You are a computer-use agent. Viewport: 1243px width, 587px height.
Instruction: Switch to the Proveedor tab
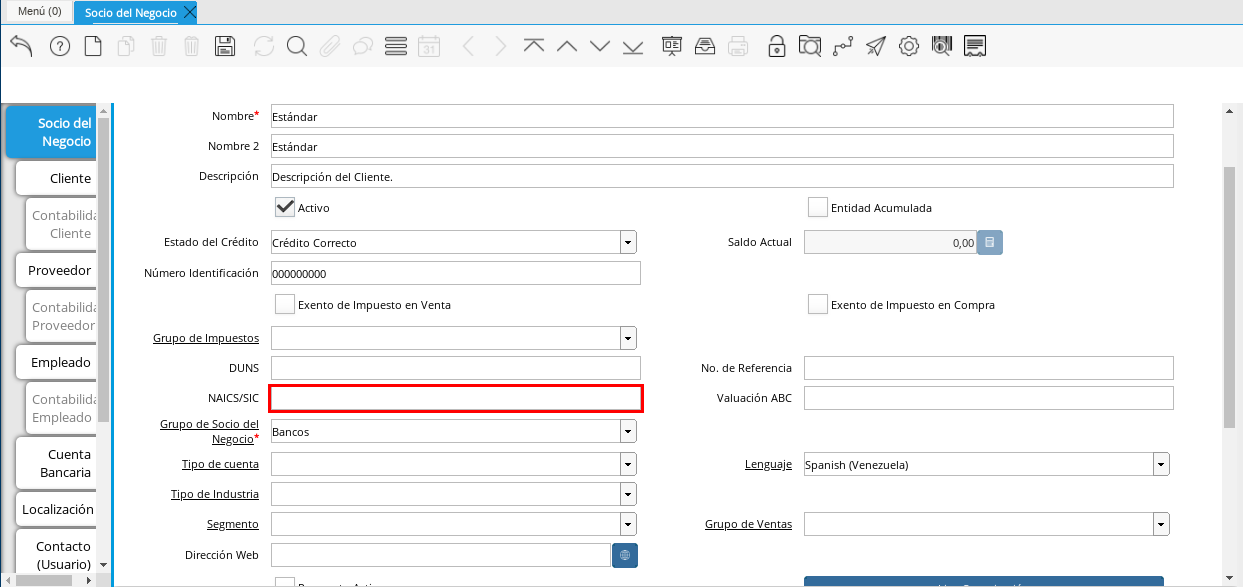(59, 270)
